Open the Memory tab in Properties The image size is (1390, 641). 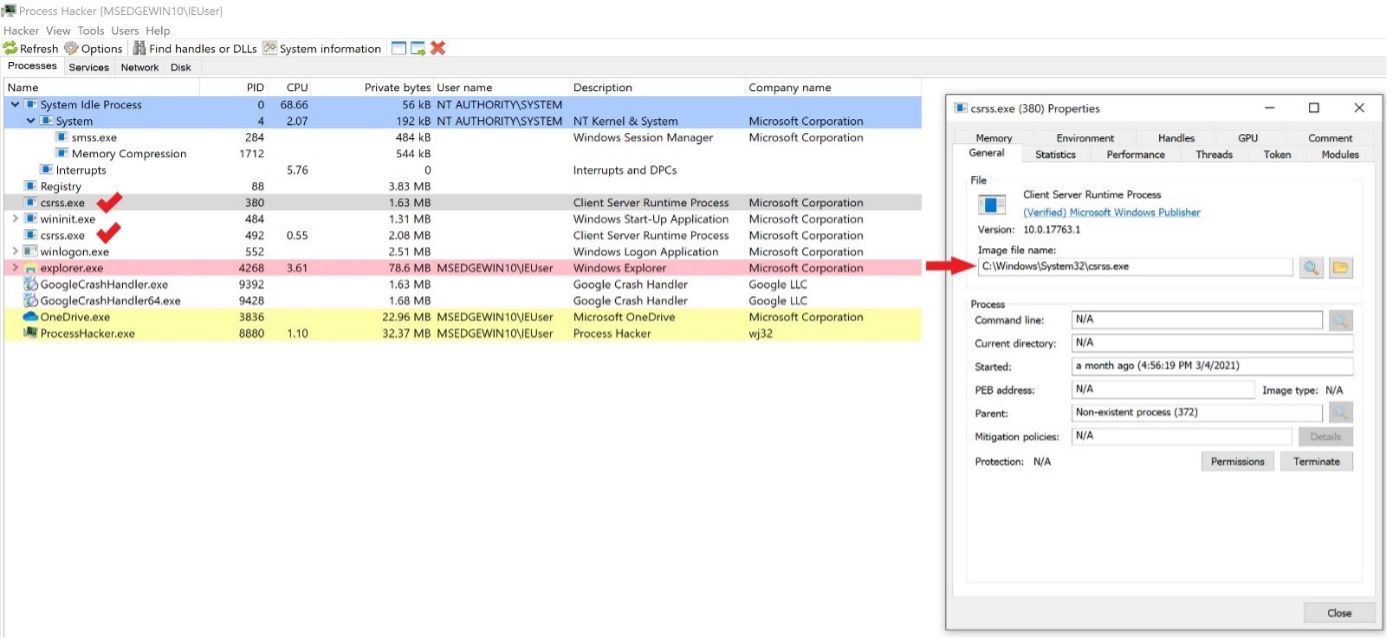pyautogui.click(x=994, y=138)
